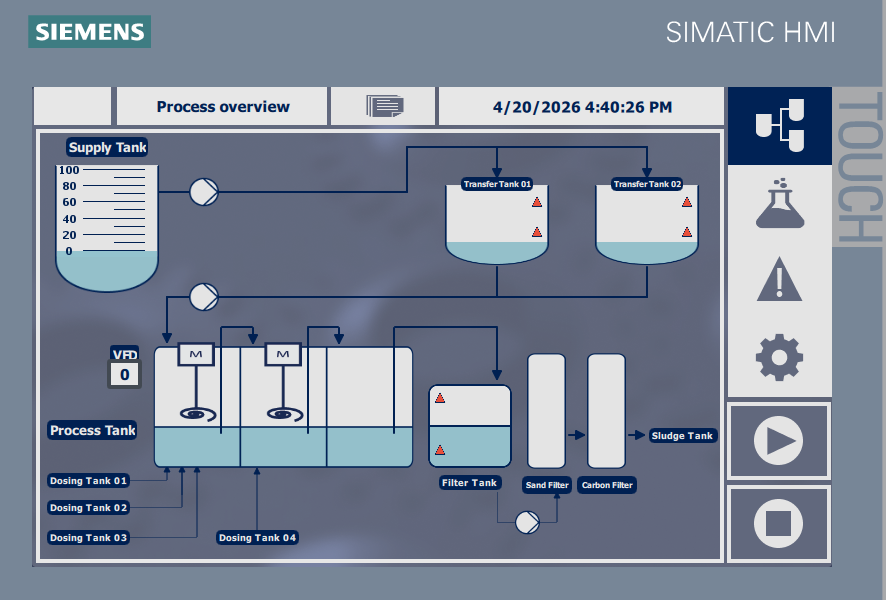Screen dimensions: 886x600
Task: Open the laboratory flask recipe screen
Action: point(780,203)
